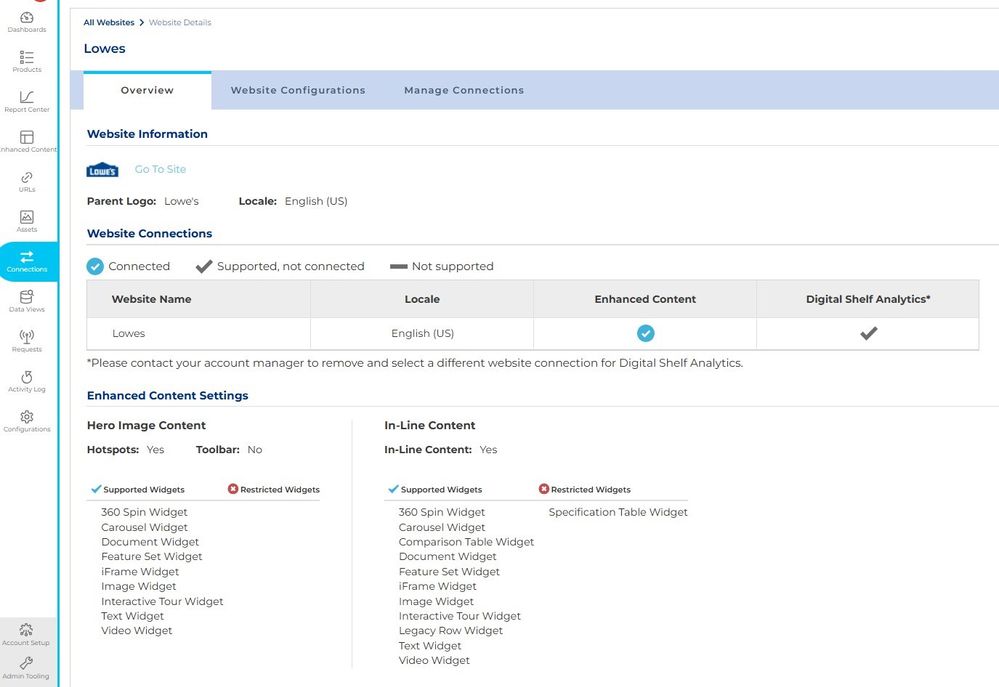This screenshot has height=687, width=999.
Task: Click the Digital Shelf Analytics* column header
Action: pos(868,299)
